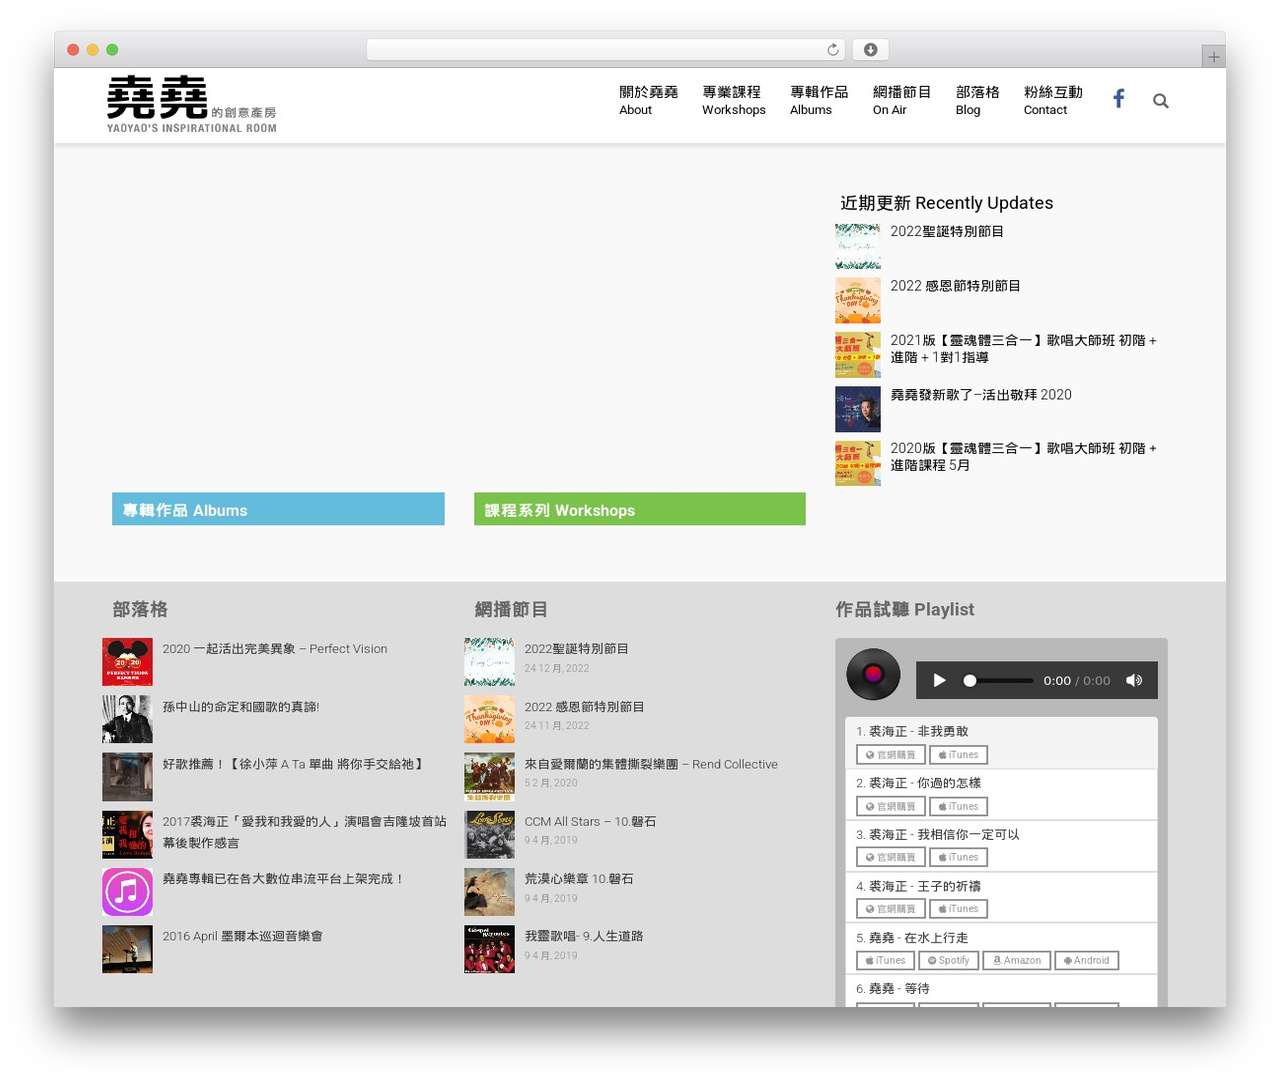Open iTunes link for track 2 你過的怎樣
This screenshot has height=1084, width=1280.
point(958,806)
